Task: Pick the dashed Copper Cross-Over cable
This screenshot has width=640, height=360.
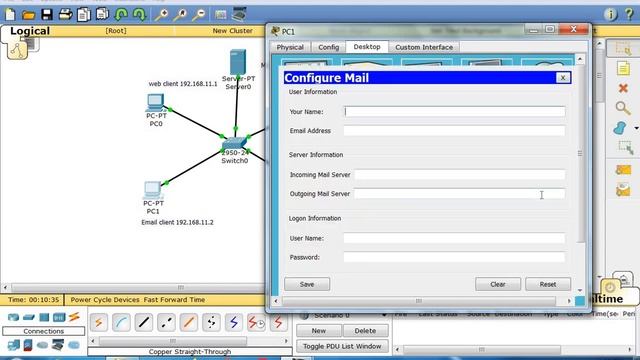Action: 166,323
